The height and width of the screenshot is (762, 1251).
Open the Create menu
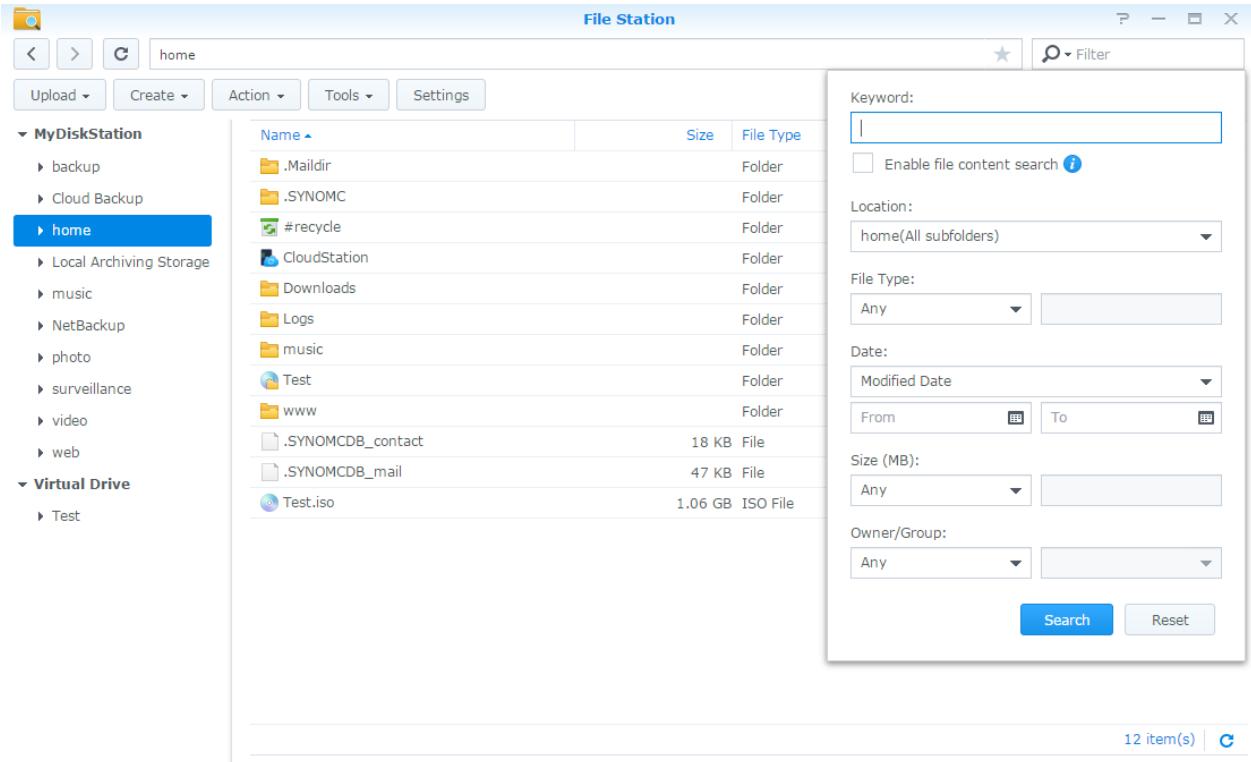click(159, 95)
